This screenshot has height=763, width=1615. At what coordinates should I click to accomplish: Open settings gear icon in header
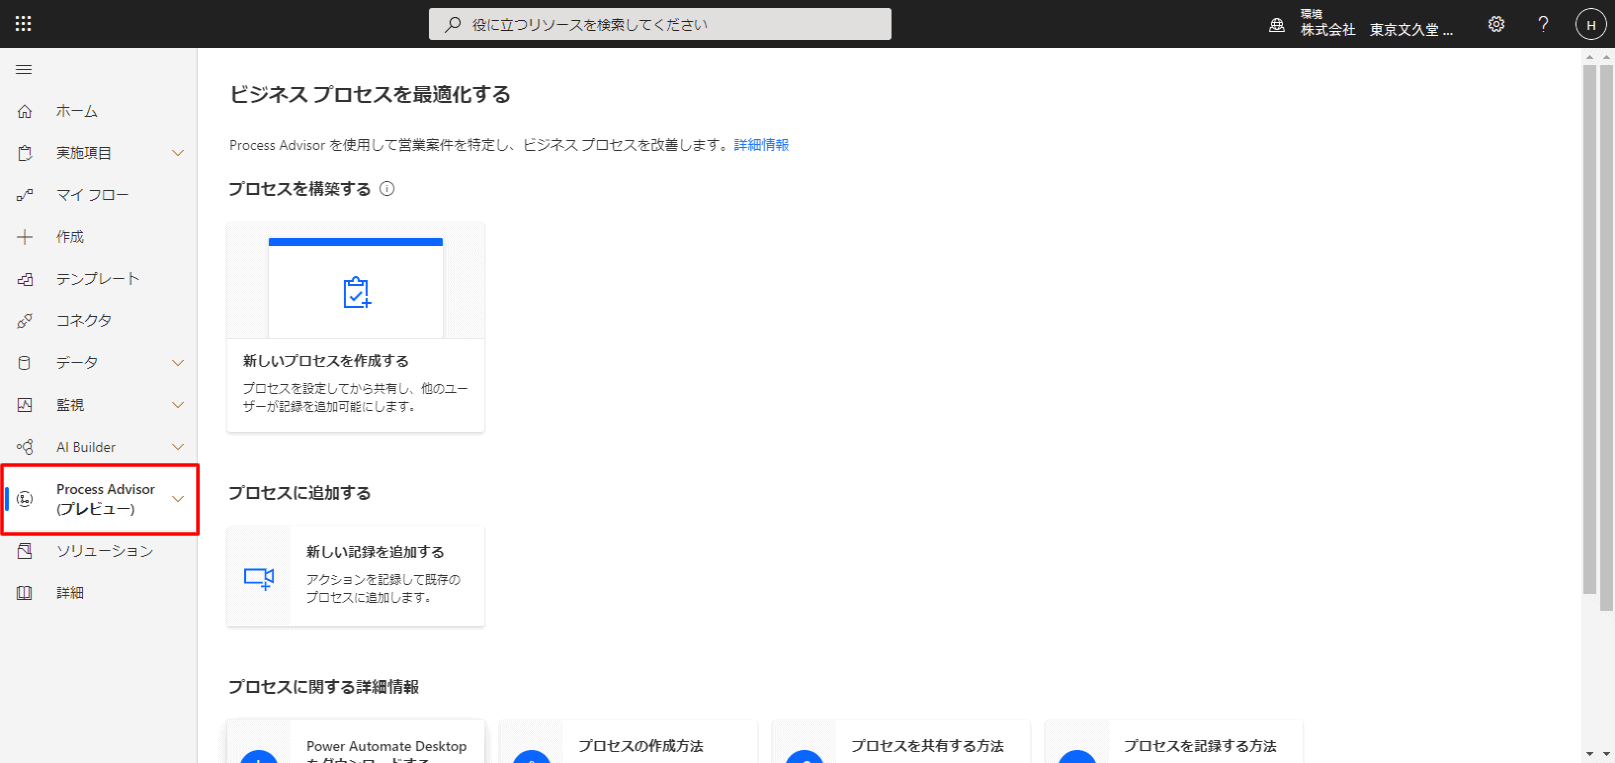tap(1496, 24)
